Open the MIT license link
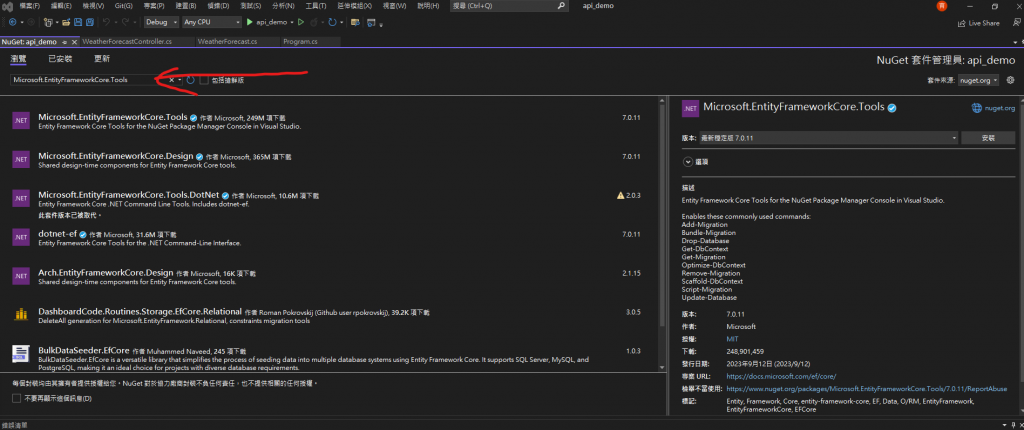Screen dimensions: 1024x430 coord(731,339)
